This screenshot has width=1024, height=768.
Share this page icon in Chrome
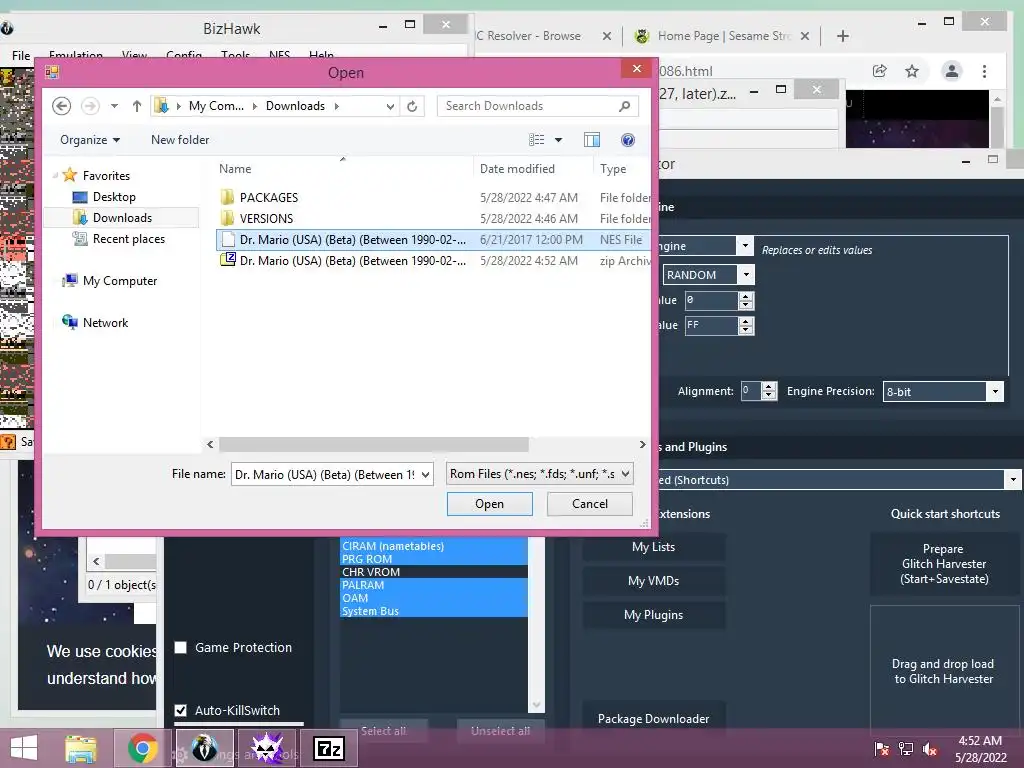point(880,71)
